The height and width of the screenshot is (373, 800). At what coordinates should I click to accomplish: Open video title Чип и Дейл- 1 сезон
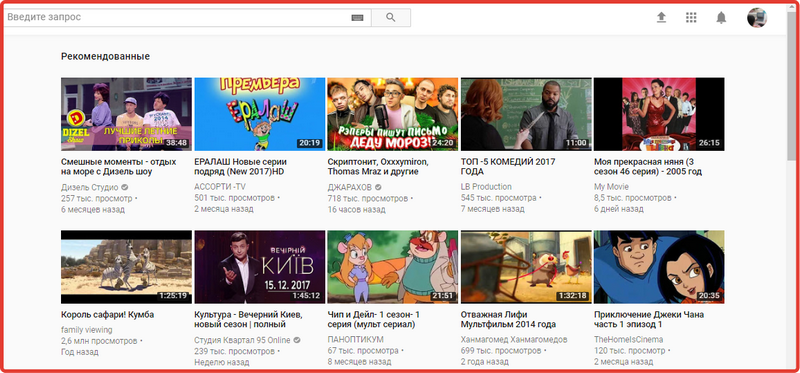coord(373,319)
